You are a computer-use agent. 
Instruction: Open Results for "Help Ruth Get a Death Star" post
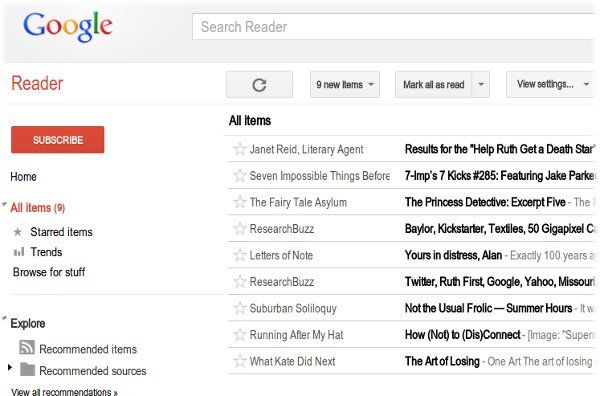pyautogui.click(x=500, y=149)
